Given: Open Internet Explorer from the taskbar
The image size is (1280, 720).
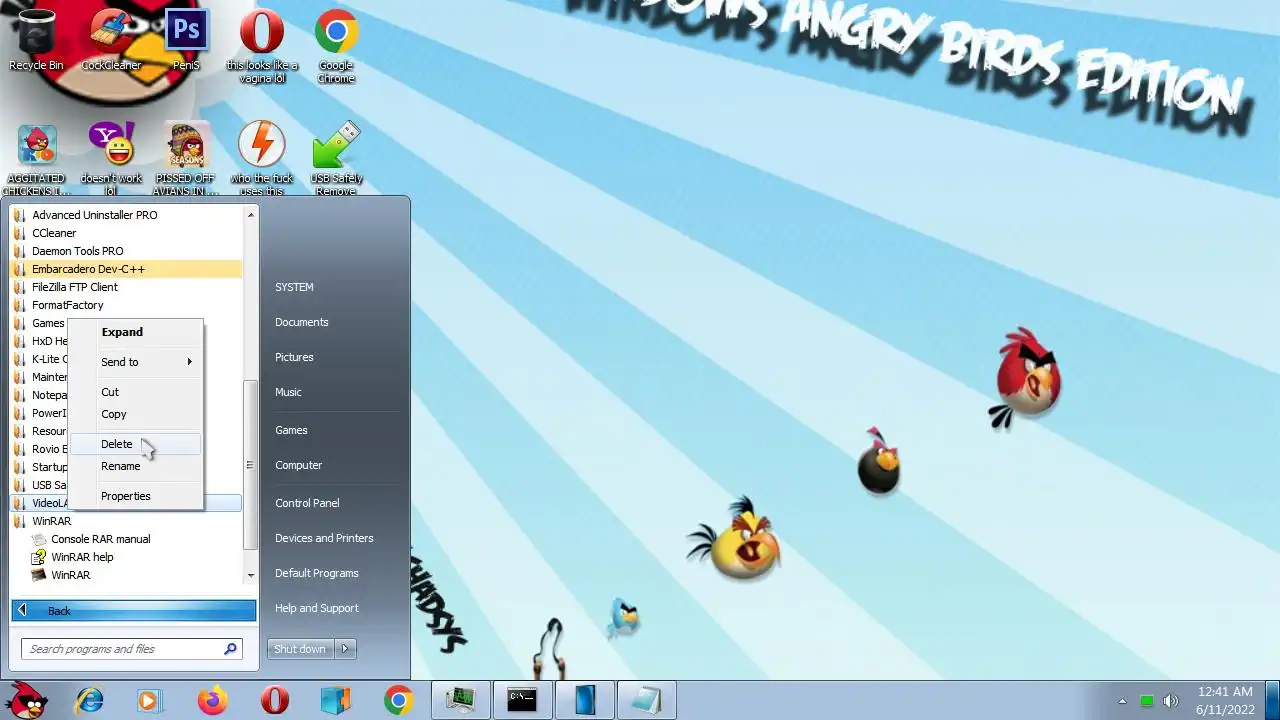Looking at the screenshot, I should pos(89,700).
